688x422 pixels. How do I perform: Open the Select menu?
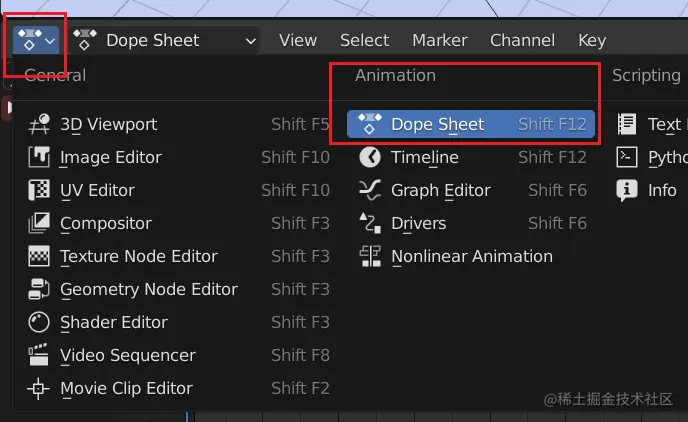coord(364,41)
